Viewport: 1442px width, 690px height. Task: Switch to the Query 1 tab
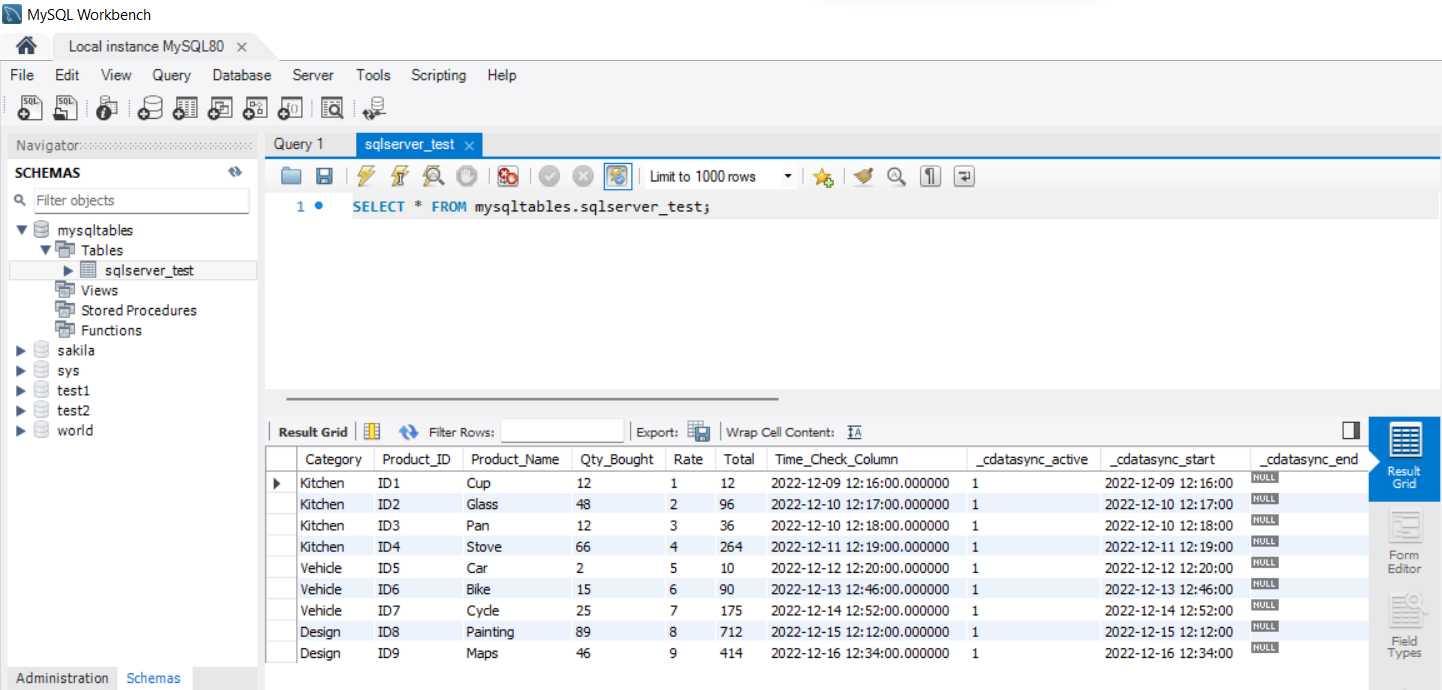[x=299, y=144]
